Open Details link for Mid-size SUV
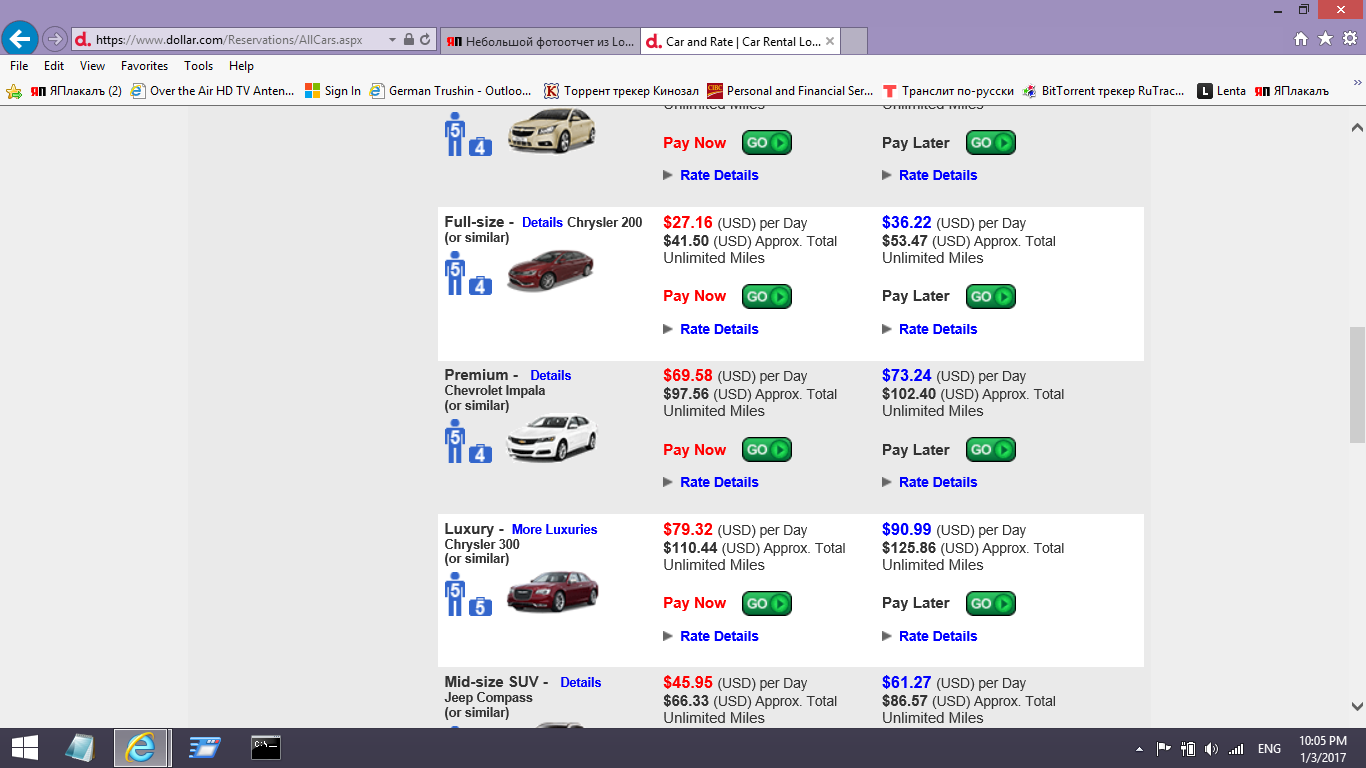 581,683
